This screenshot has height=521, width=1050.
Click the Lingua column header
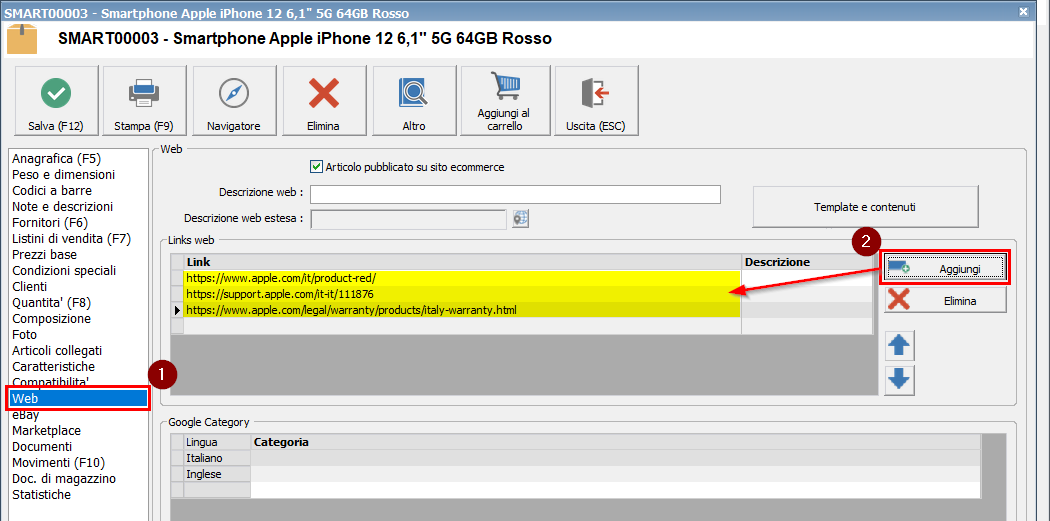(218, 443)
